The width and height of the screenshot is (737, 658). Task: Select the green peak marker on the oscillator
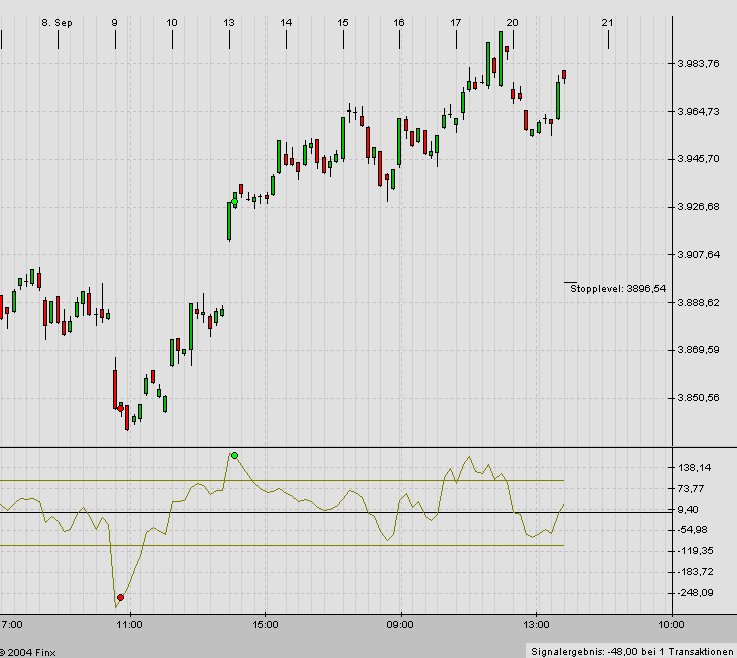234,456
